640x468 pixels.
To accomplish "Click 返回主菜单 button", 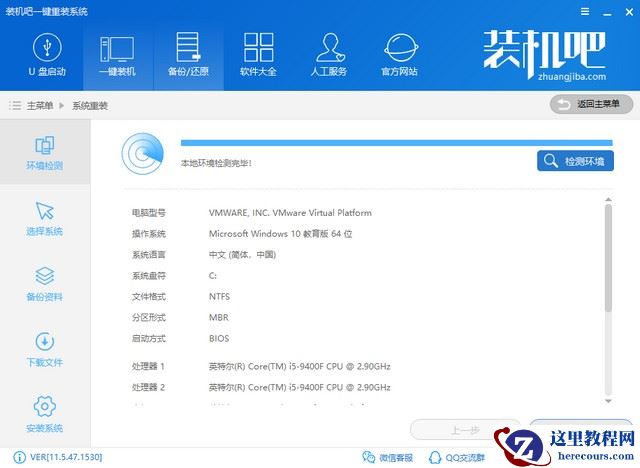I will click(x=591, y=104).
